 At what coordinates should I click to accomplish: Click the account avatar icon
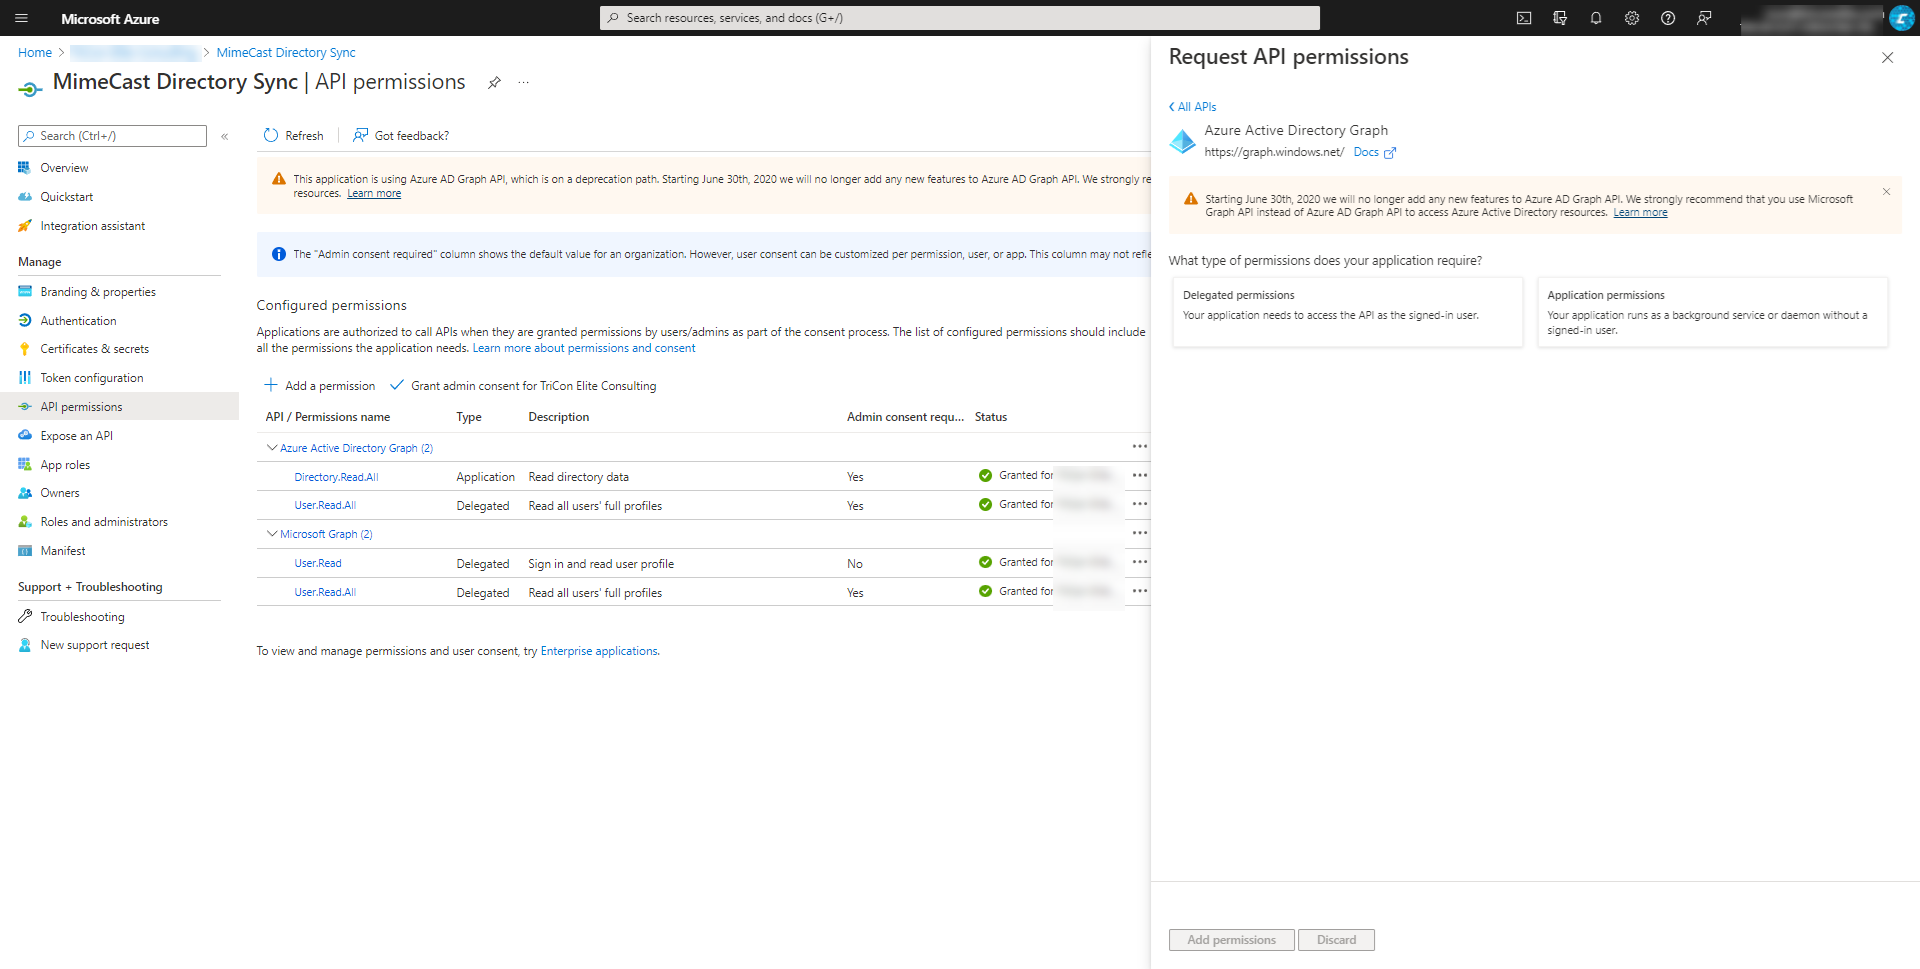[1902, 18]
